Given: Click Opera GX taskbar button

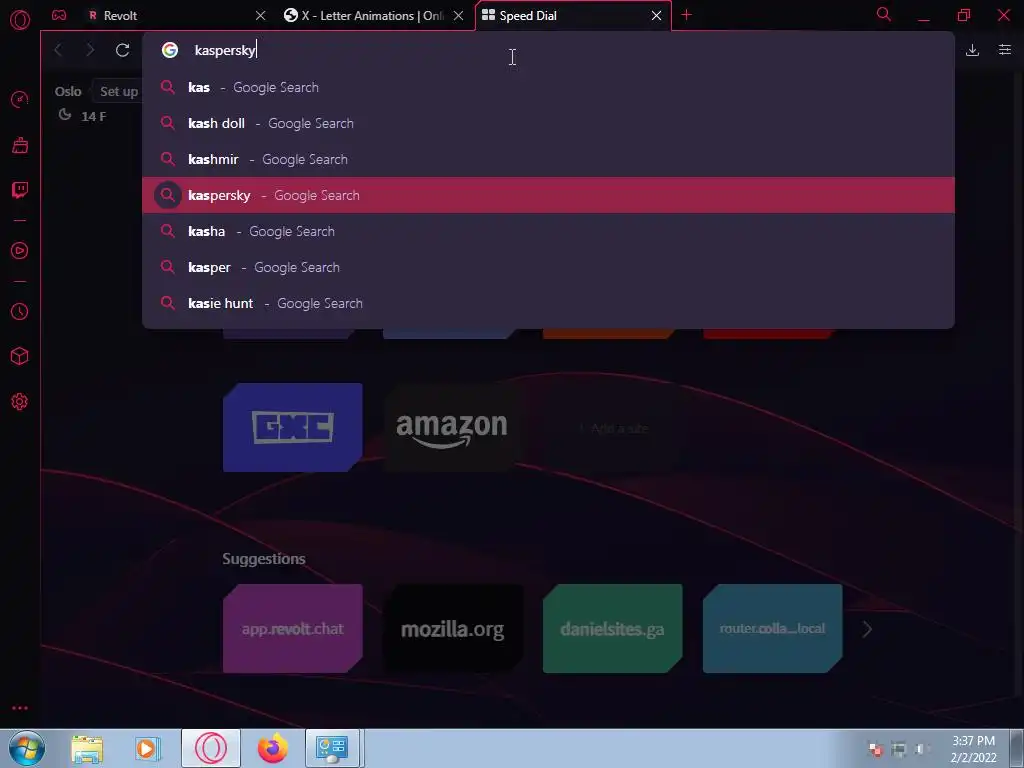Looking at the screenshot, I should pyautogui.click(x=211, y=748).
